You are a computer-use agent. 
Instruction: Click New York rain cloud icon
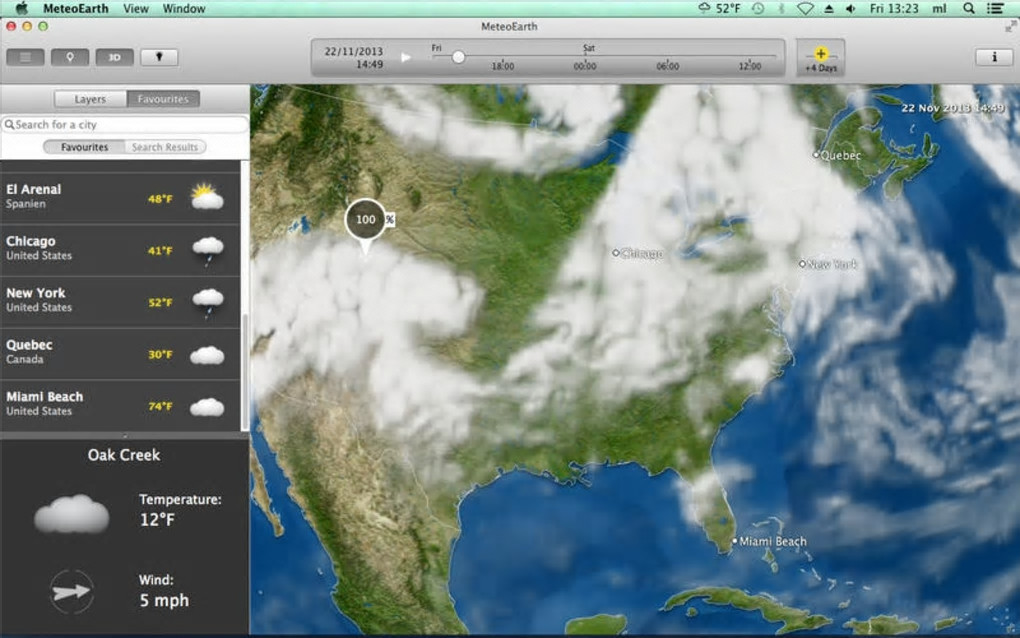coord(208,302)
